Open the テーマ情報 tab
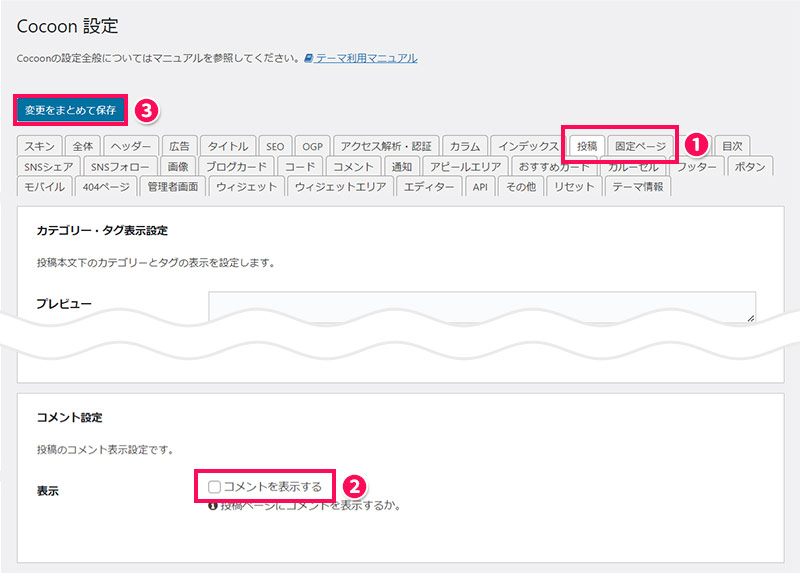 pyautogui.click(x=638, y=187)
